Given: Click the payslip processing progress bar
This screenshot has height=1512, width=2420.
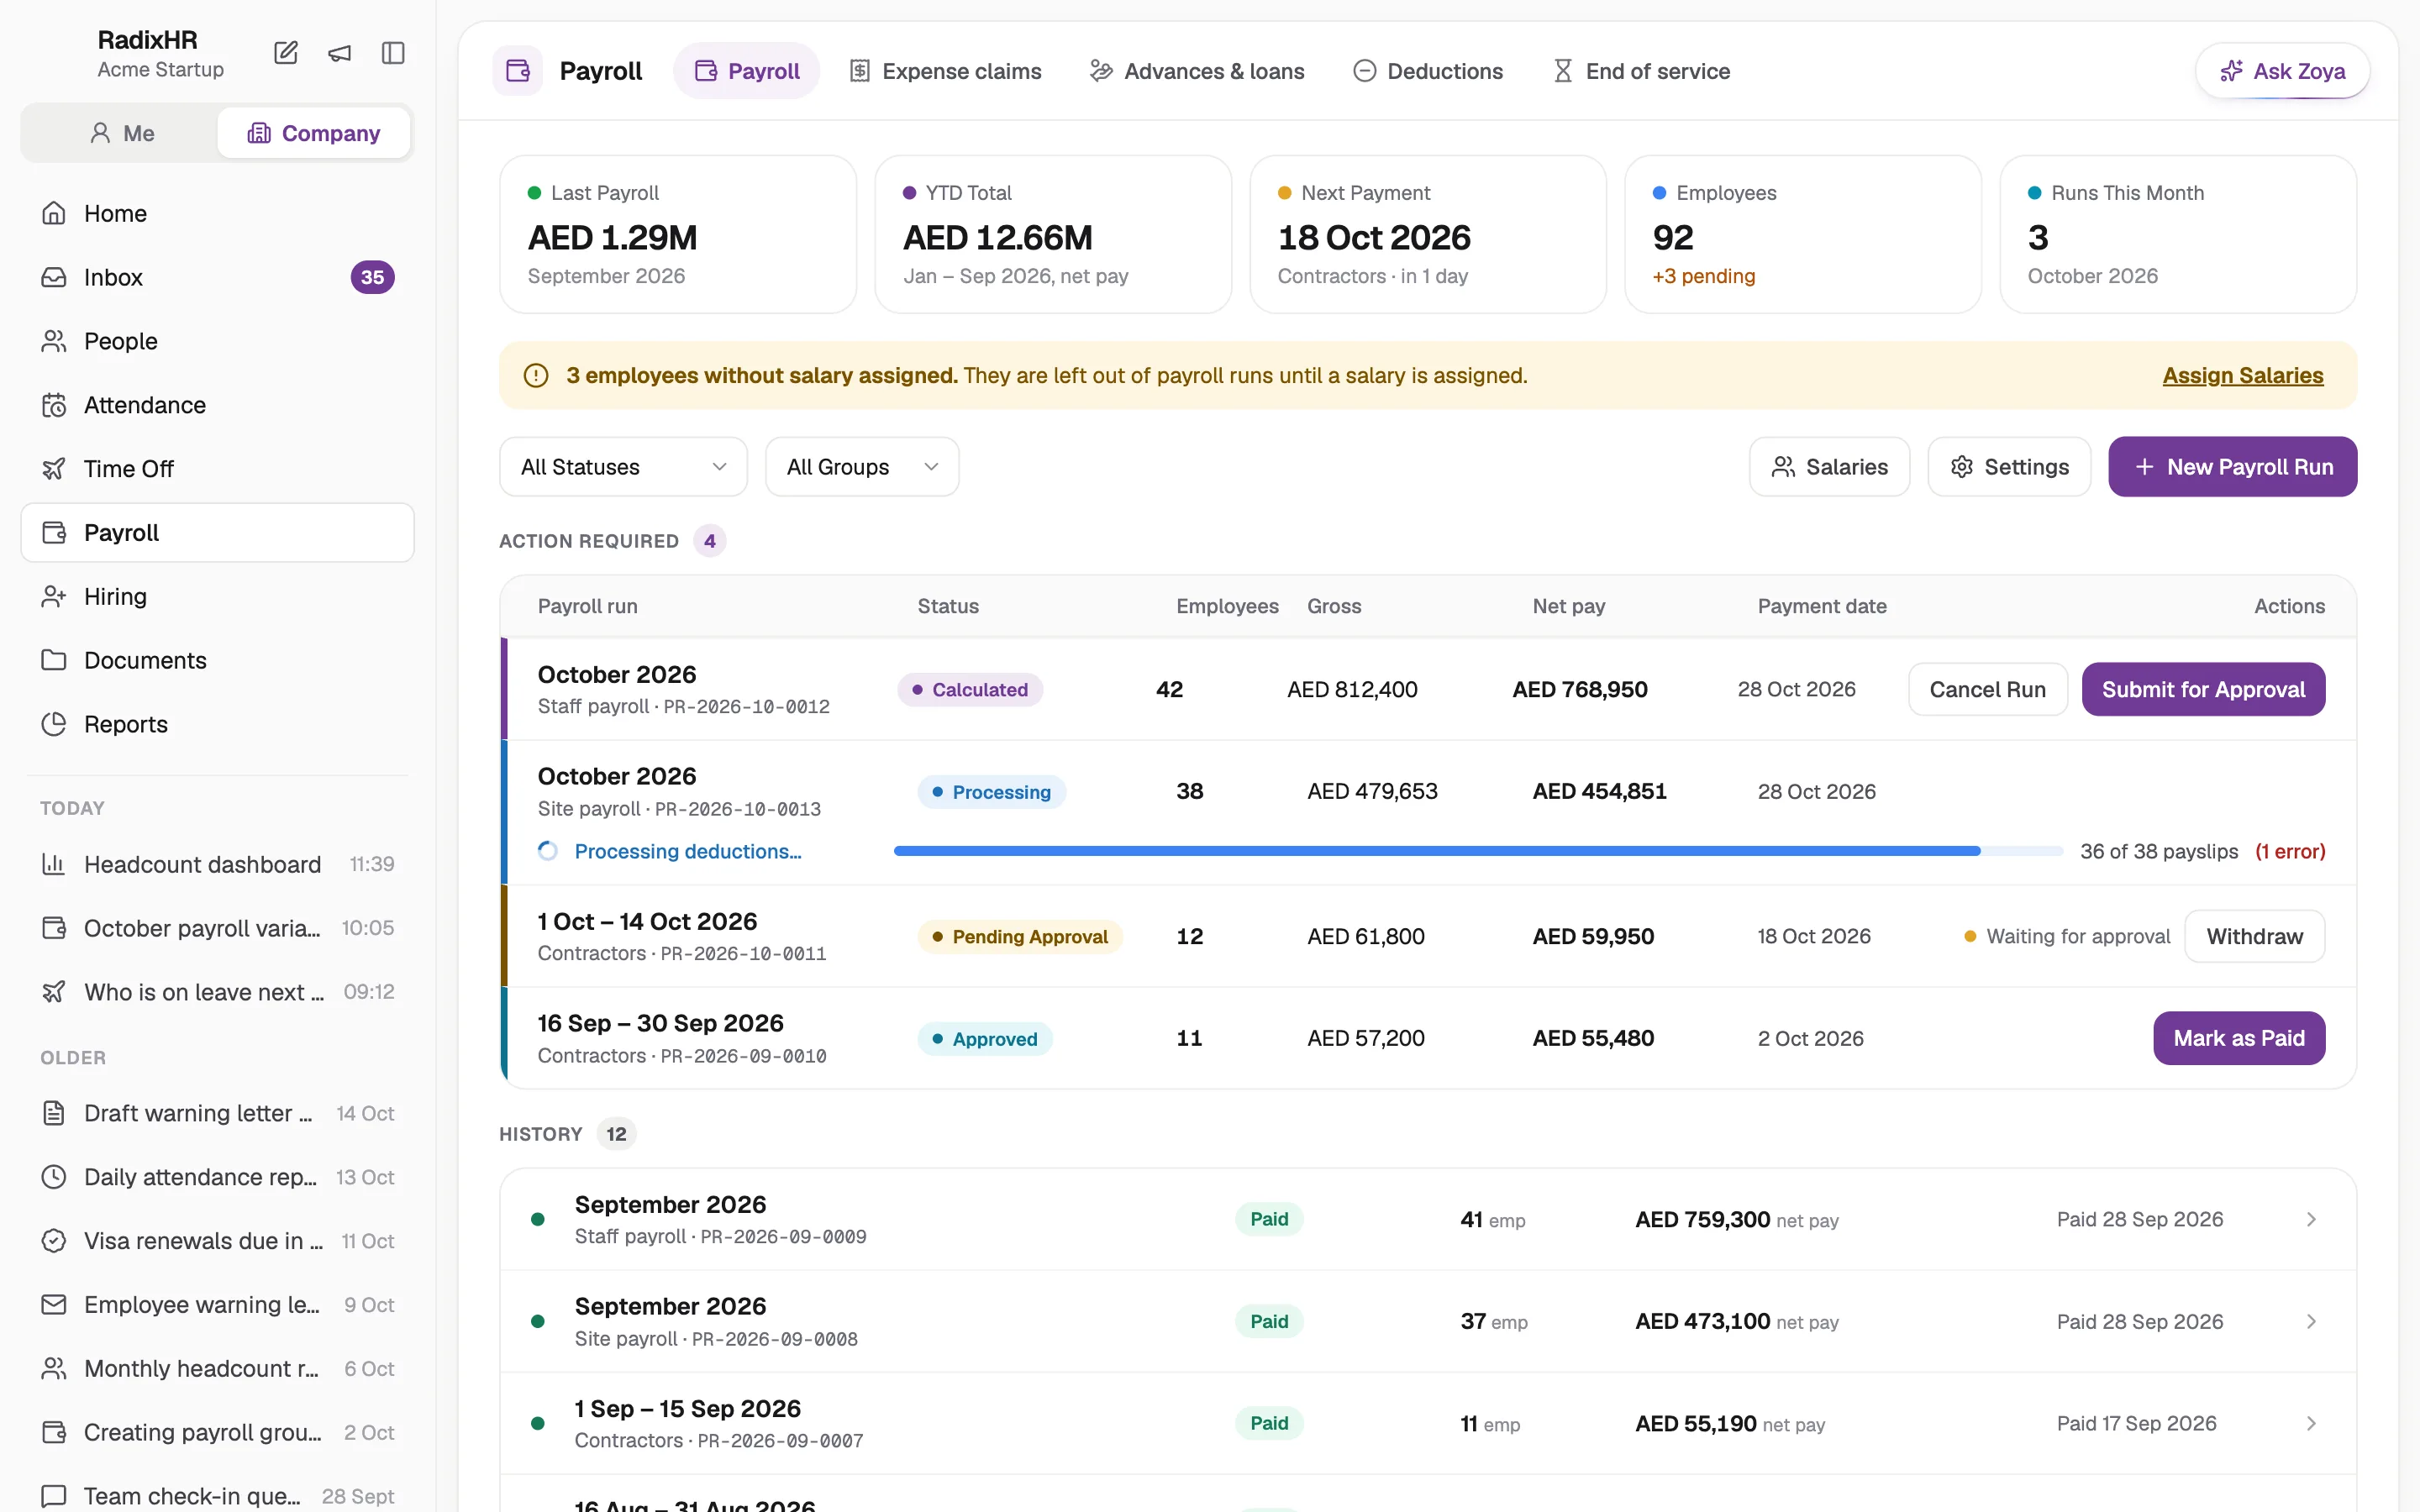Looking at the screenshot, I should click(1478, 851).
